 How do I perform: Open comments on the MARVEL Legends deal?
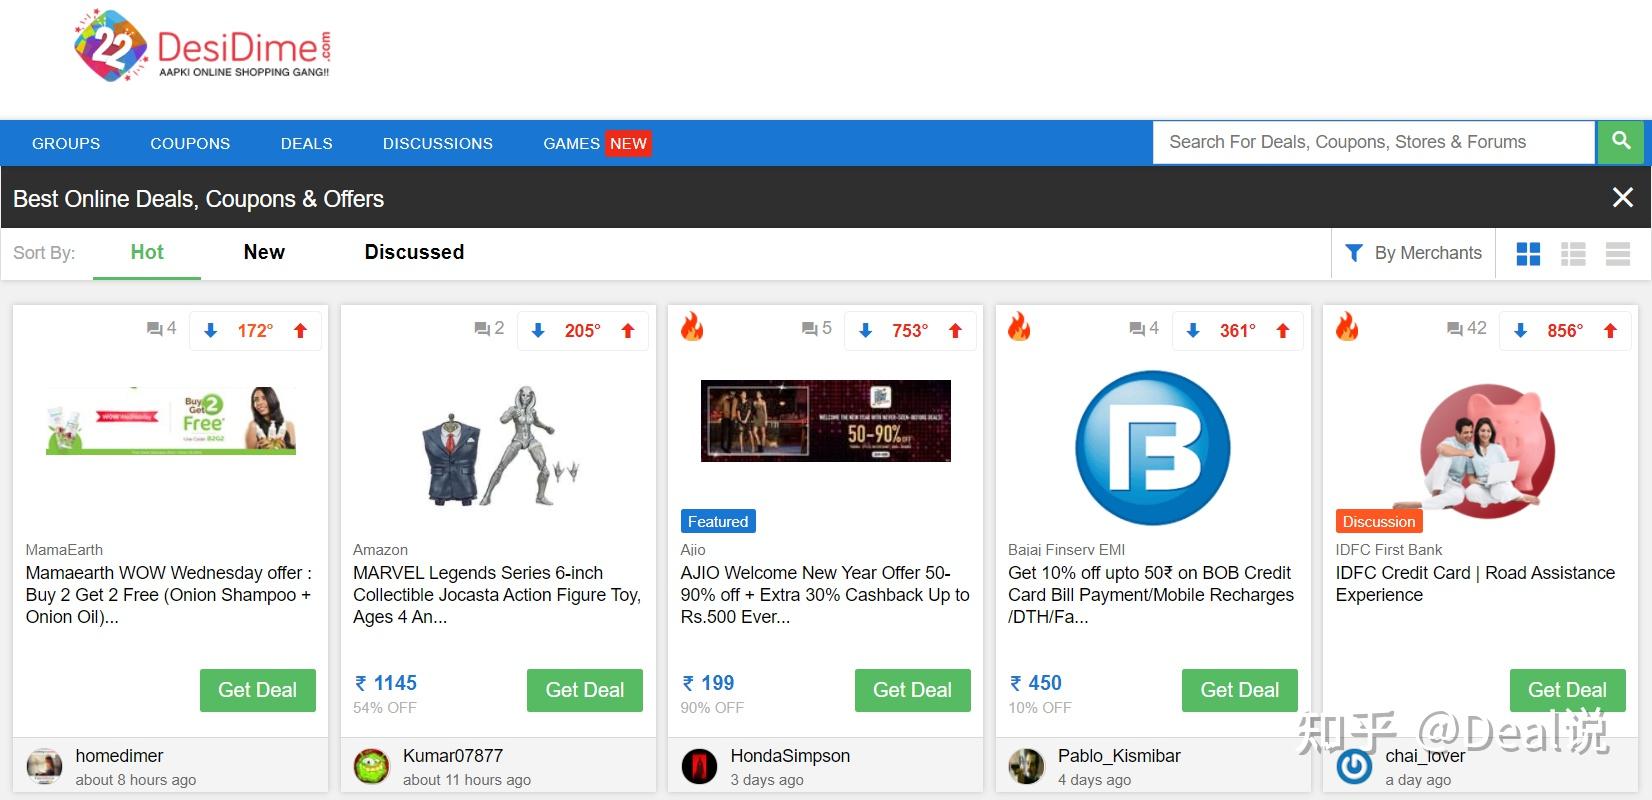(x=489, y=328)
